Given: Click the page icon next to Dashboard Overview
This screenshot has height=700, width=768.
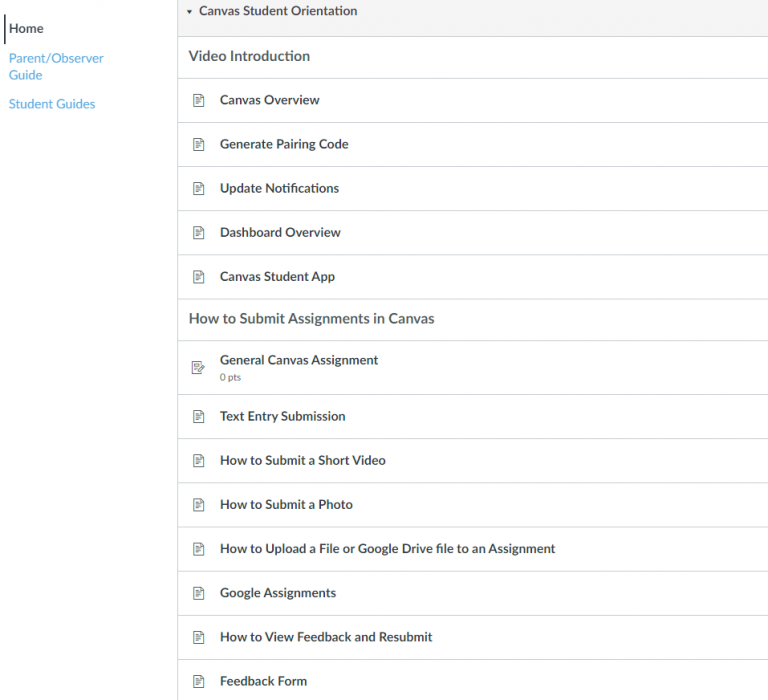Looking at the screenshot, I should pos(198,233).
